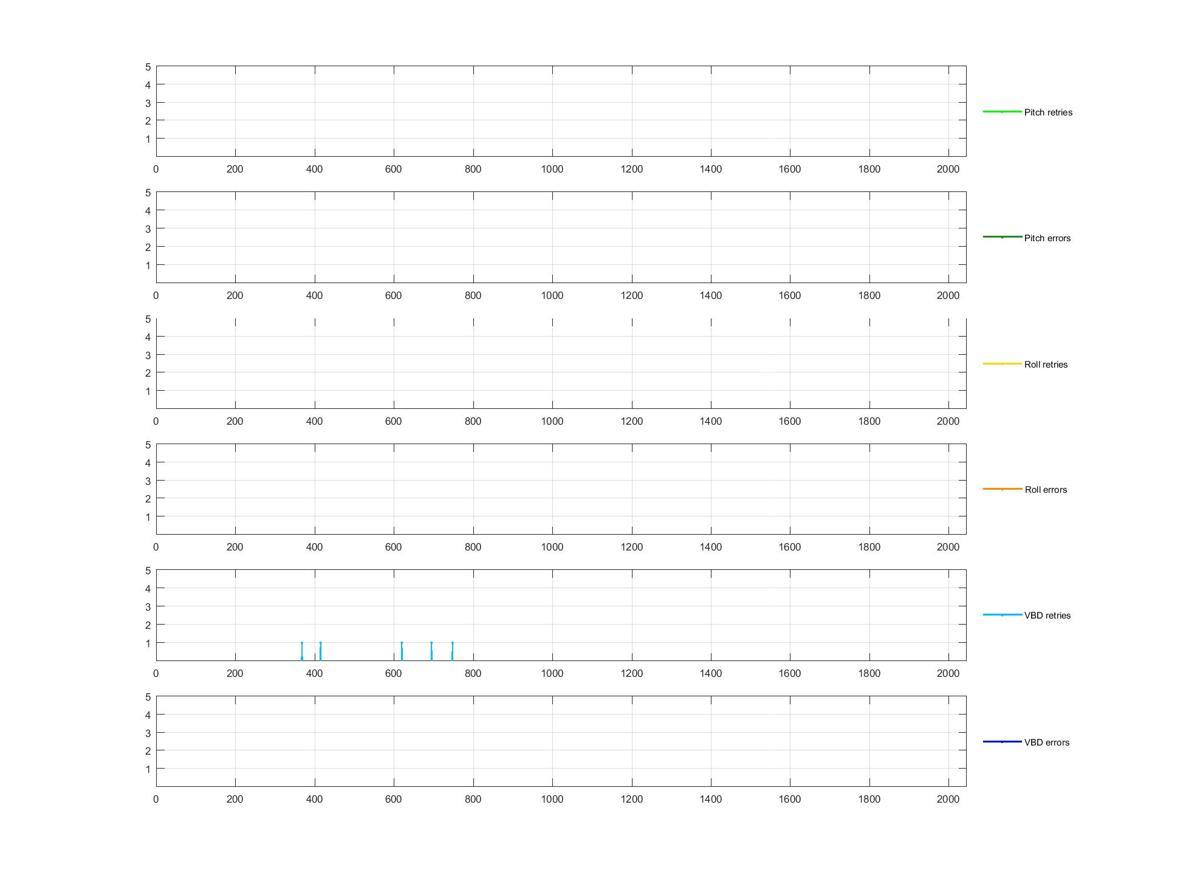The width and height of the screenshot is (1200, 885).
Task: Click the VBD retries spike nearest x=620
Action: click(401, 651)
